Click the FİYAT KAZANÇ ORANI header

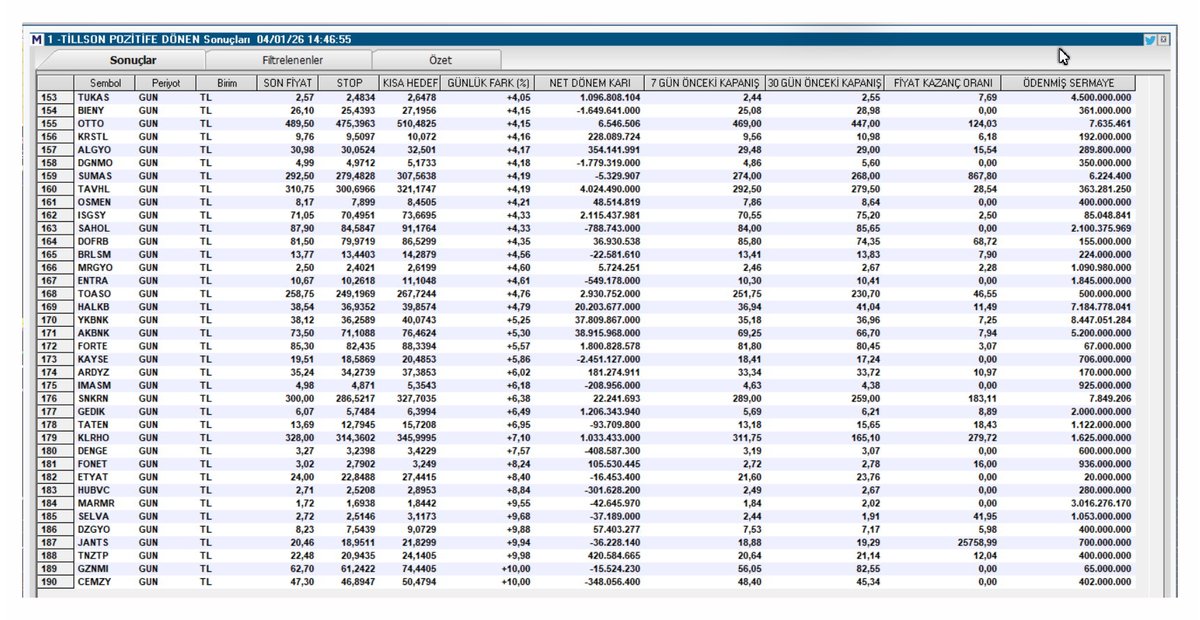click(941, 83)
